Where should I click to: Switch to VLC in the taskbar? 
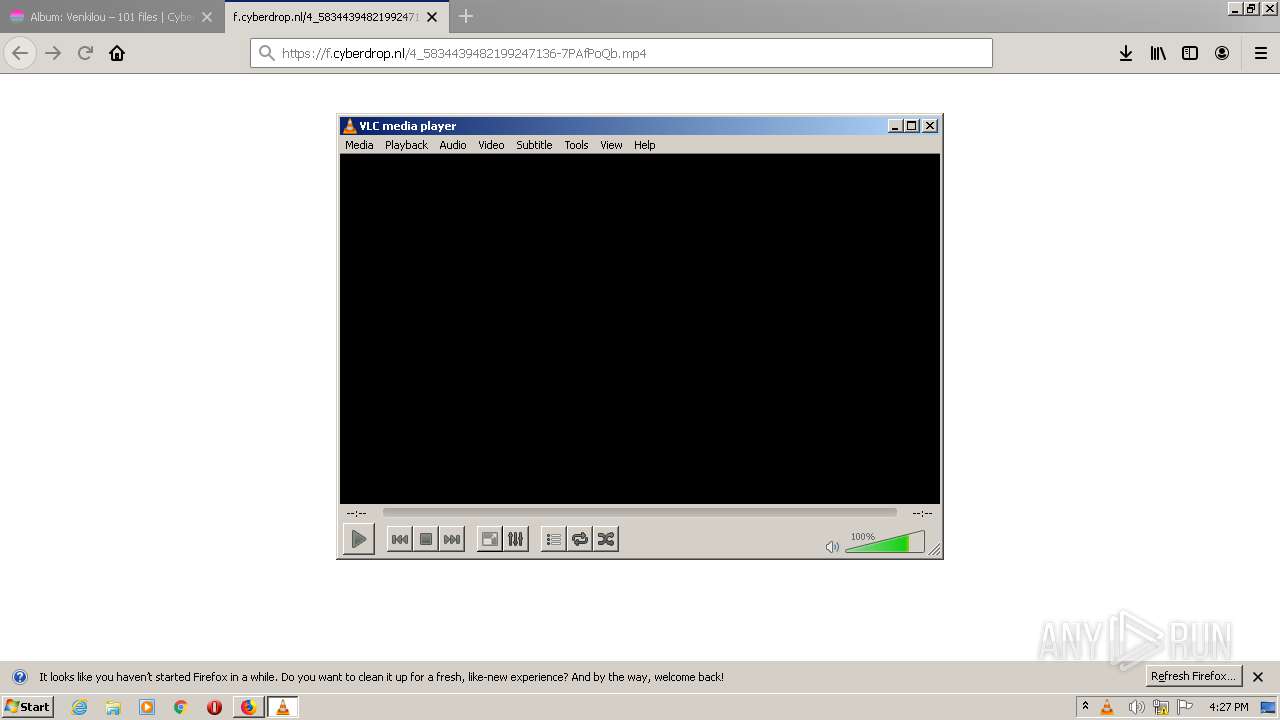pyautogui.click(x=282, y=707)
